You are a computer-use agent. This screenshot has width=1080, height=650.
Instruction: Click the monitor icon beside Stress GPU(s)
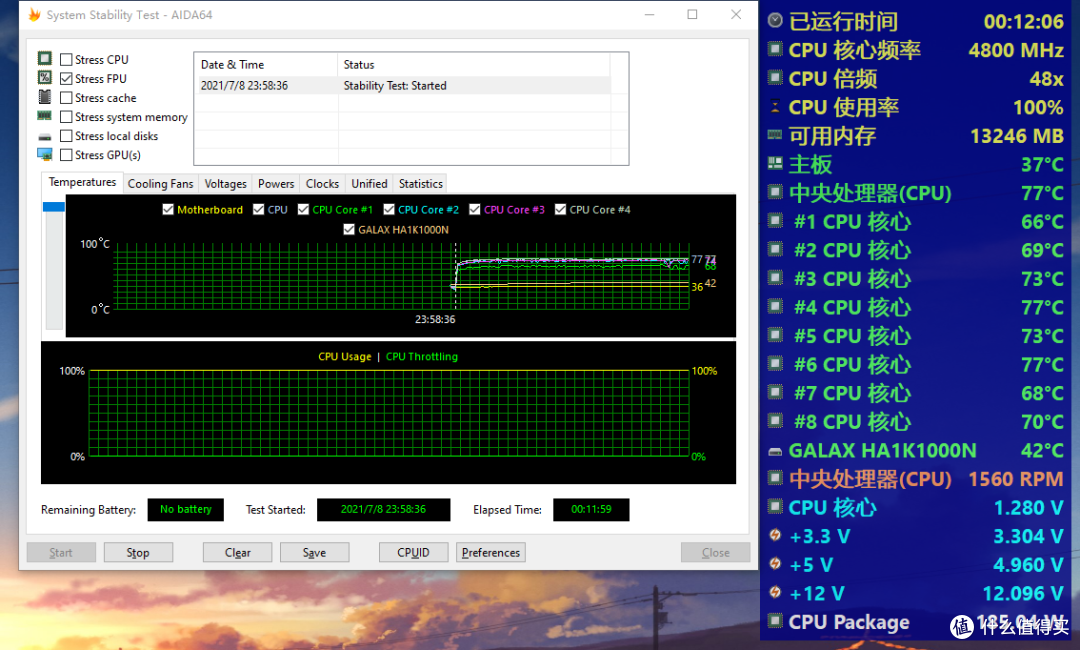click(x=45, y=154)
